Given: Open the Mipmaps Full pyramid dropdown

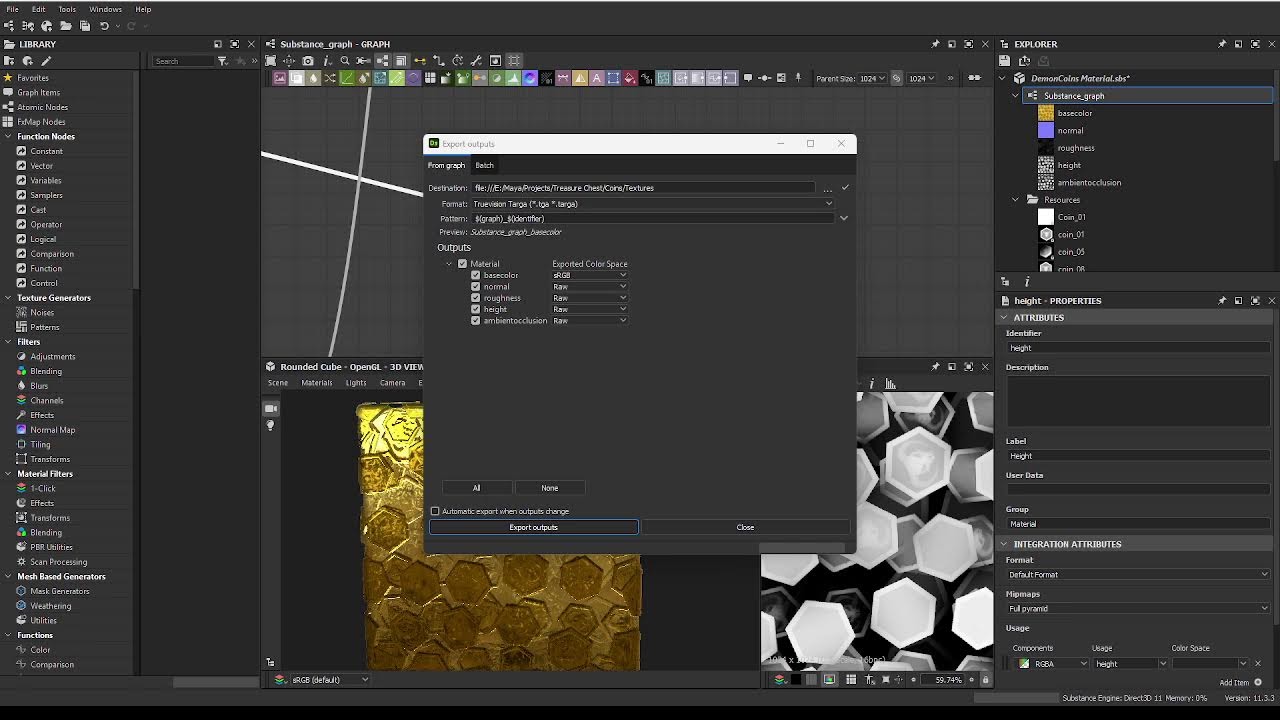Looking at the screenshot, I should coord(1138,608).
